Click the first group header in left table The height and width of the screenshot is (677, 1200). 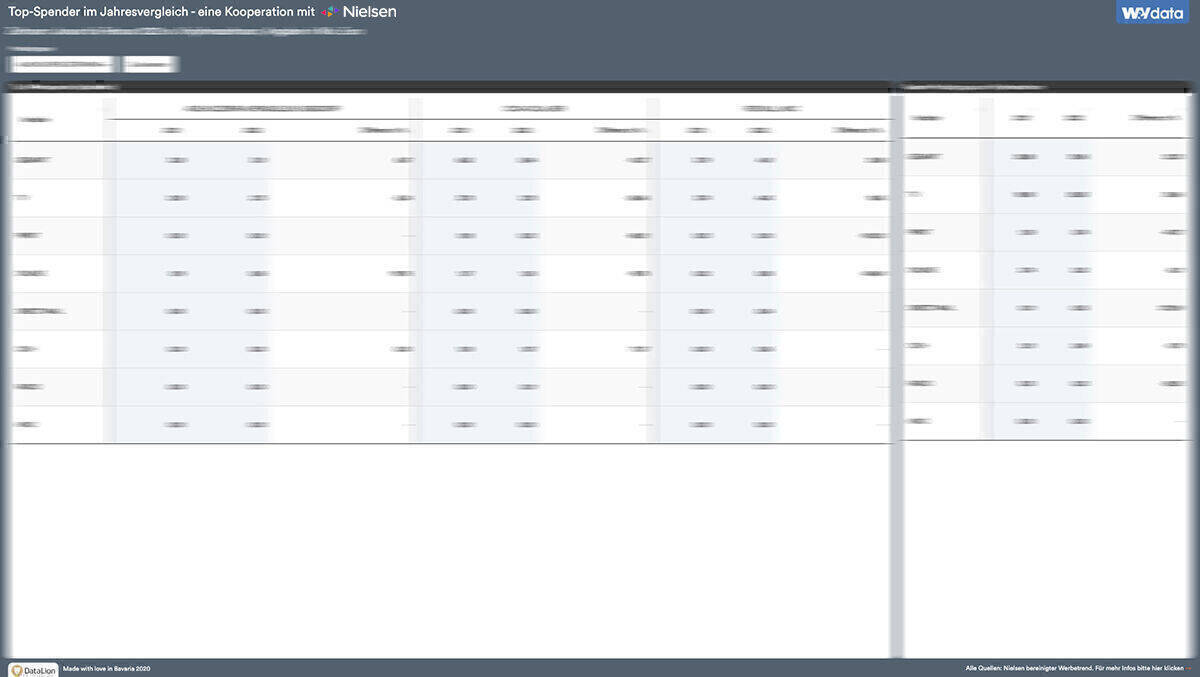(262, 108)
